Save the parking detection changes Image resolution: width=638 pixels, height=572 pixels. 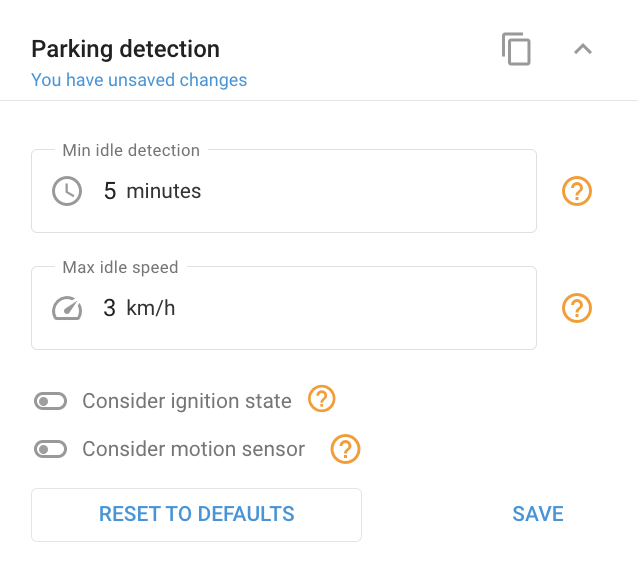point(538,514)
